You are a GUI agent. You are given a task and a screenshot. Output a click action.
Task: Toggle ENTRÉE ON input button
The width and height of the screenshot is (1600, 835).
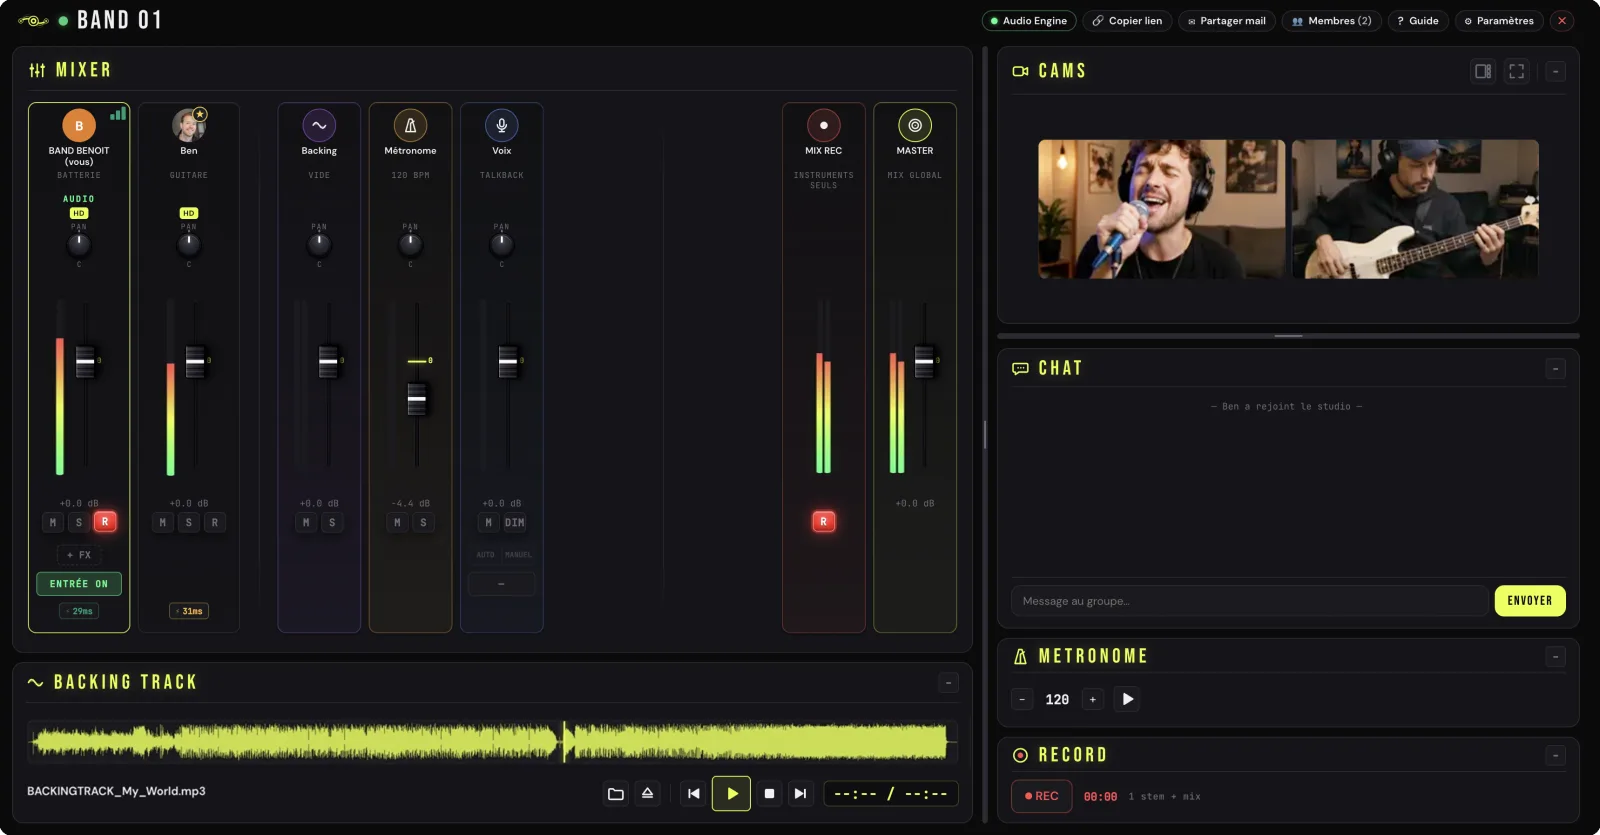tap(79, 584)
